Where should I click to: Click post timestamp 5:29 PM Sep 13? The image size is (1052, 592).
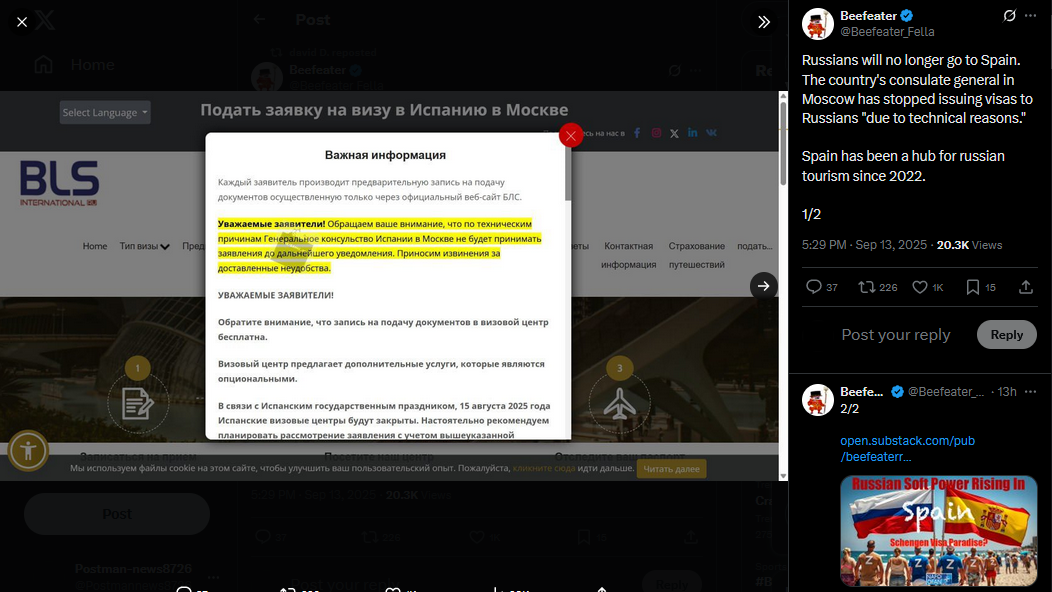864,245
